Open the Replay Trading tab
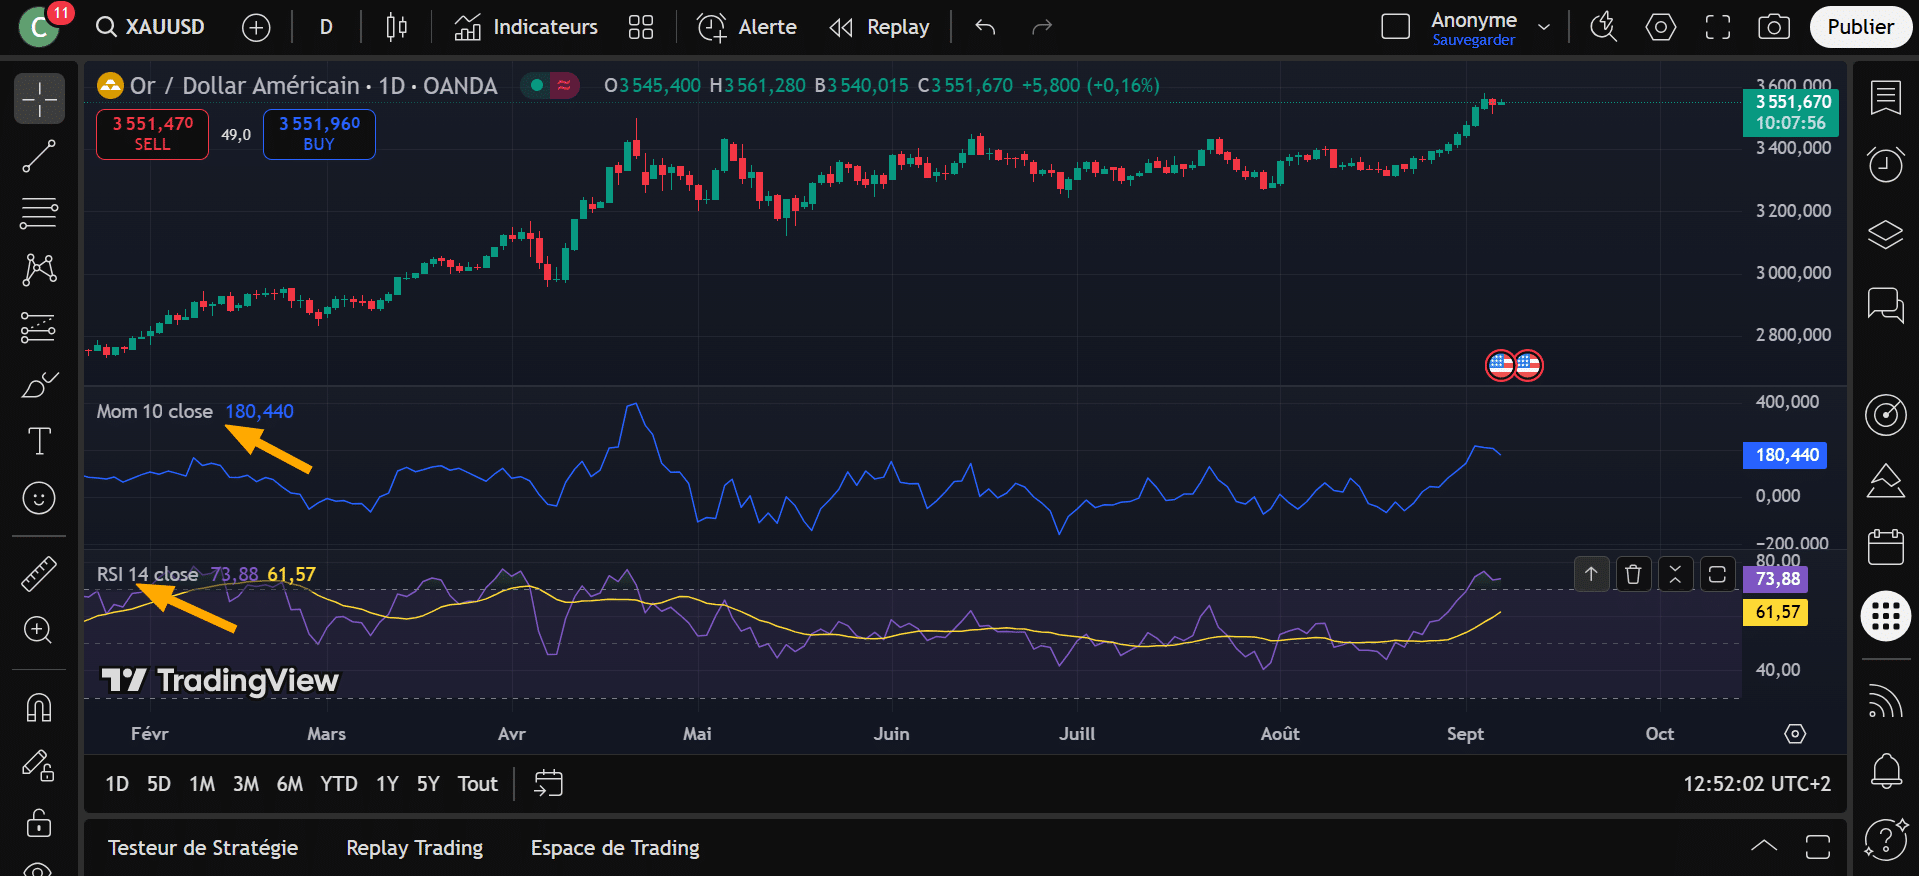 click(414, 848)
